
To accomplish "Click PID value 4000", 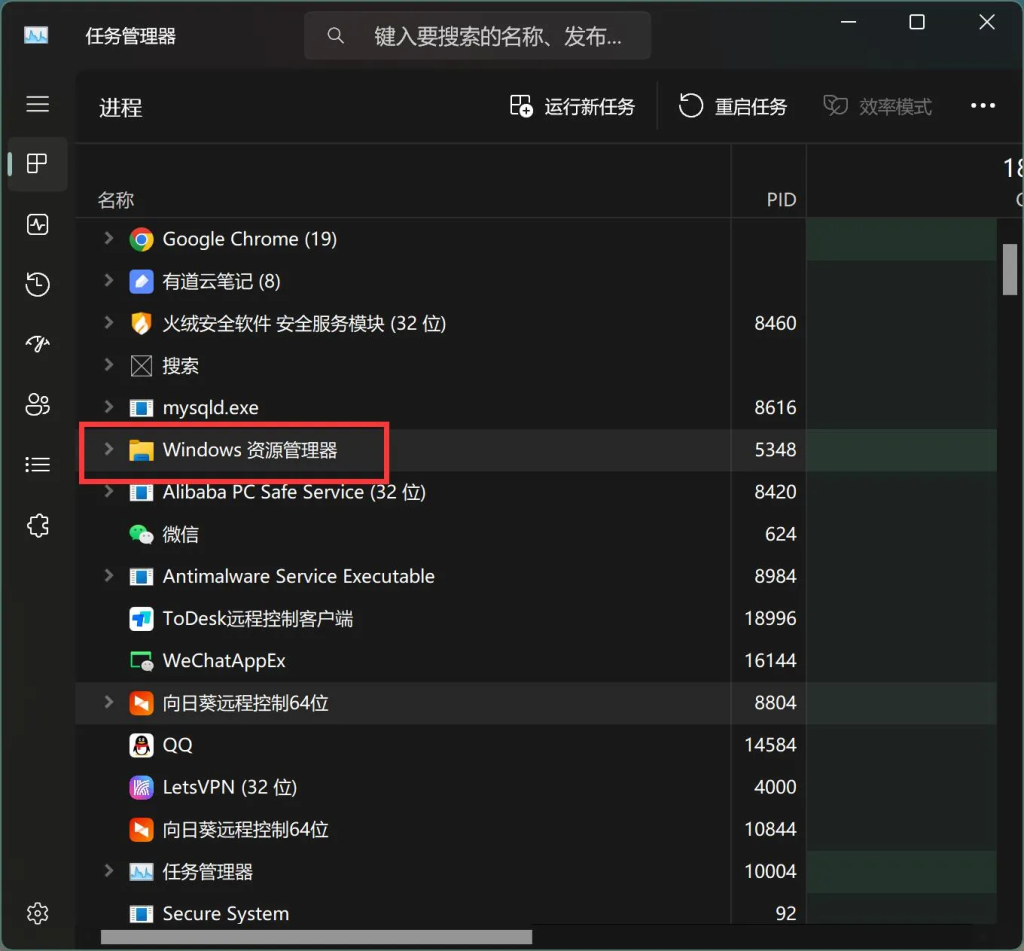I will click(775, 787).
